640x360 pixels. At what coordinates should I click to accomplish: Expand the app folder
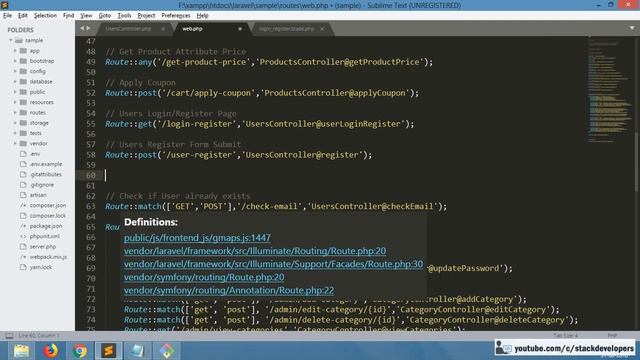coord(15,51)
